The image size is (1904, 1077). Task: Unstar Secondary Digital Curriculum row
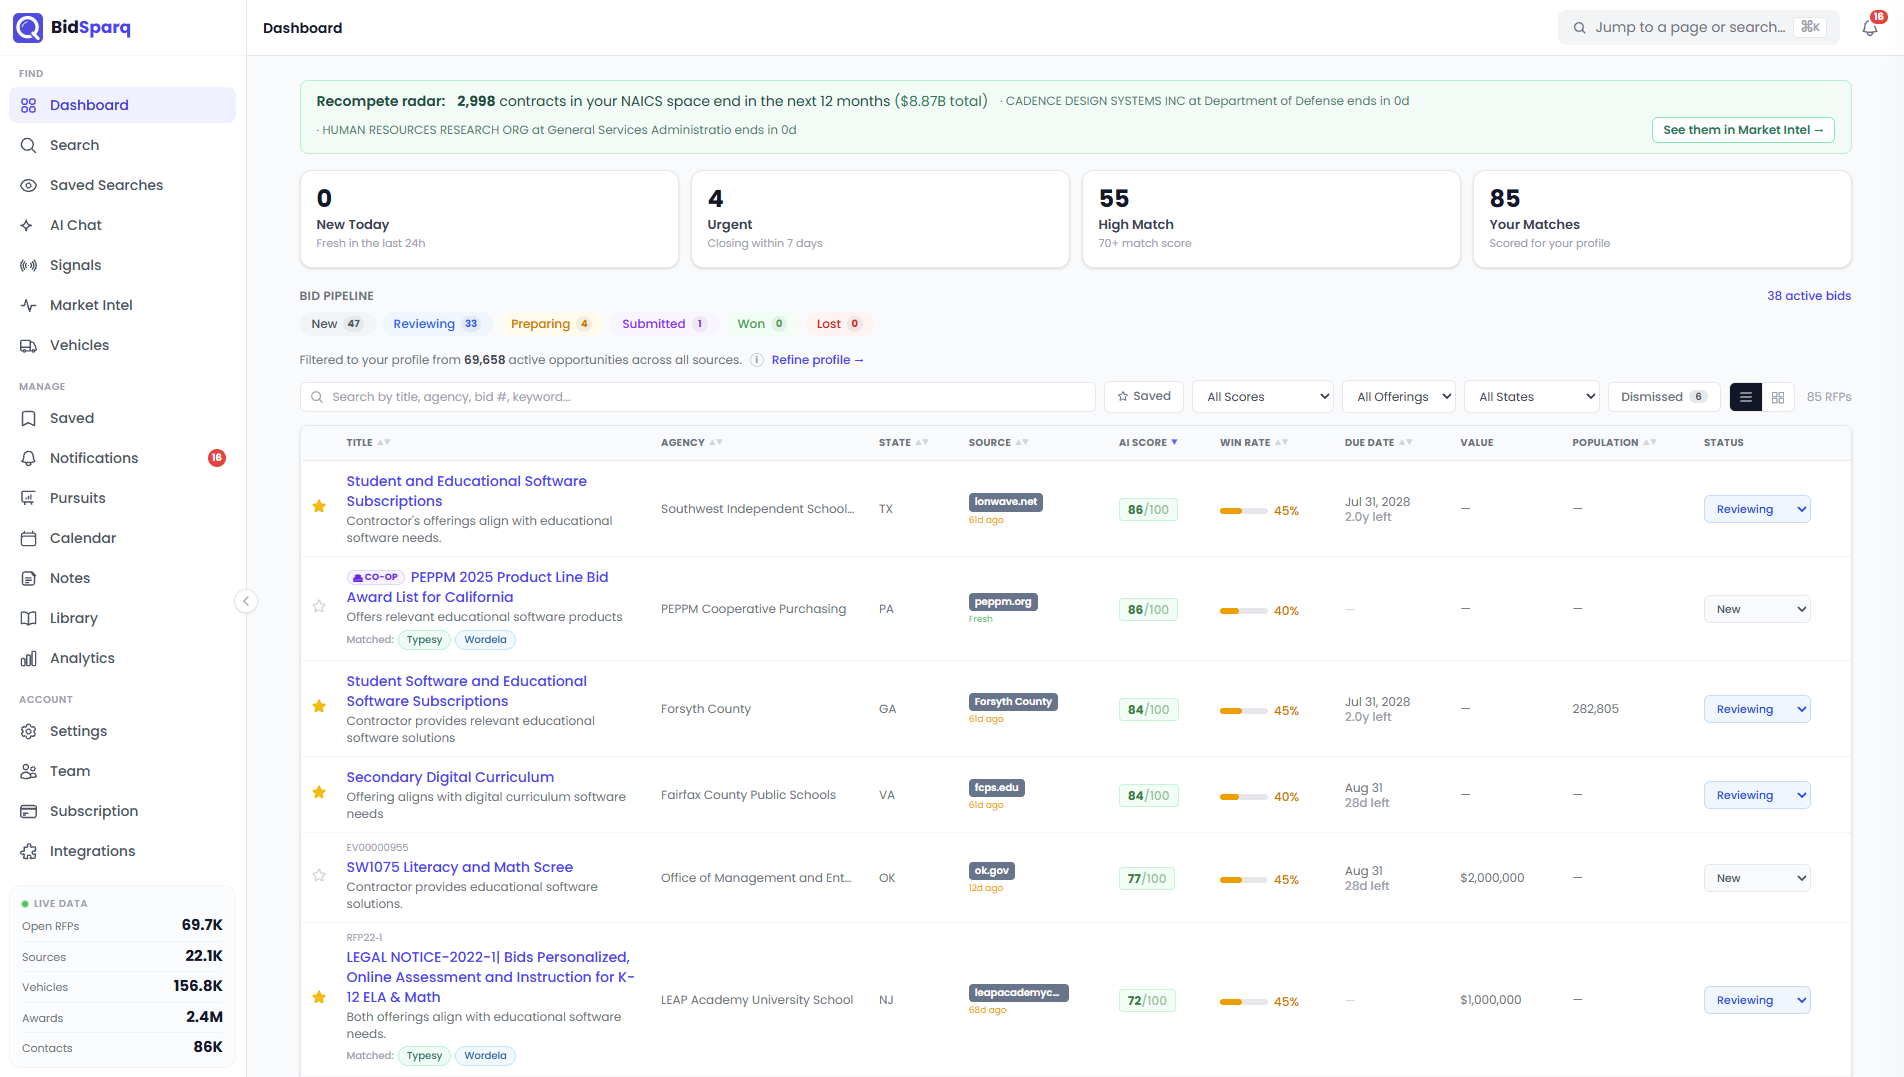point(319,792)
